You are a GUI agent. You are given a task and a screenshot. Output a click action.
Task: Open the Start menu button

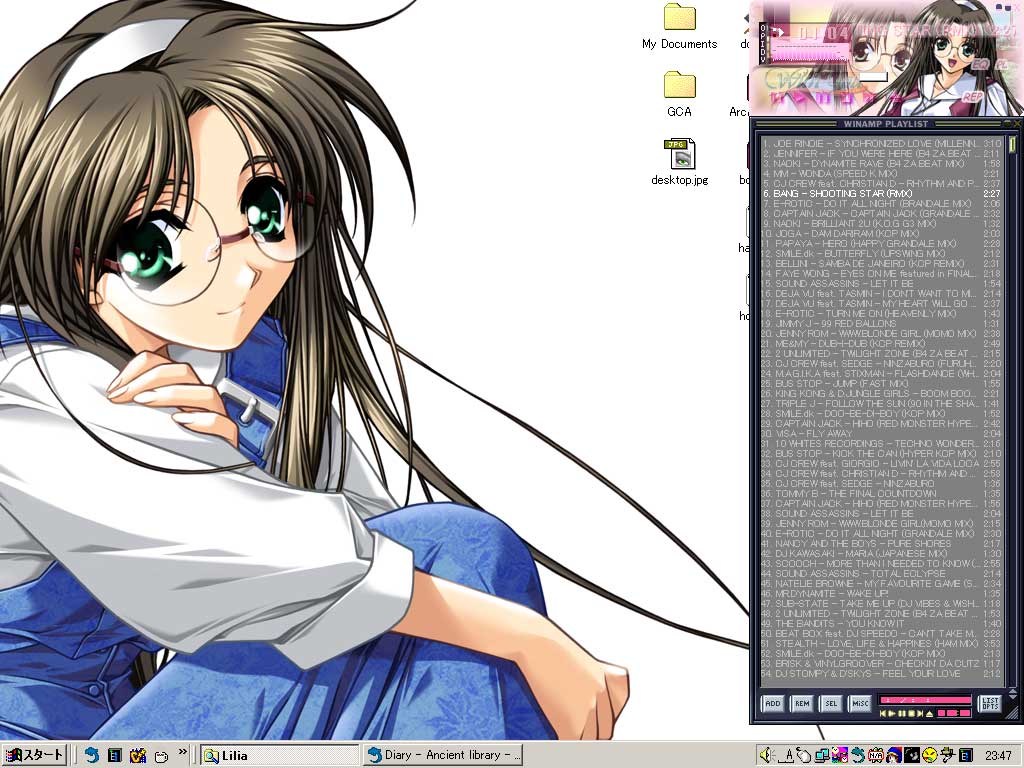point(34,755)
